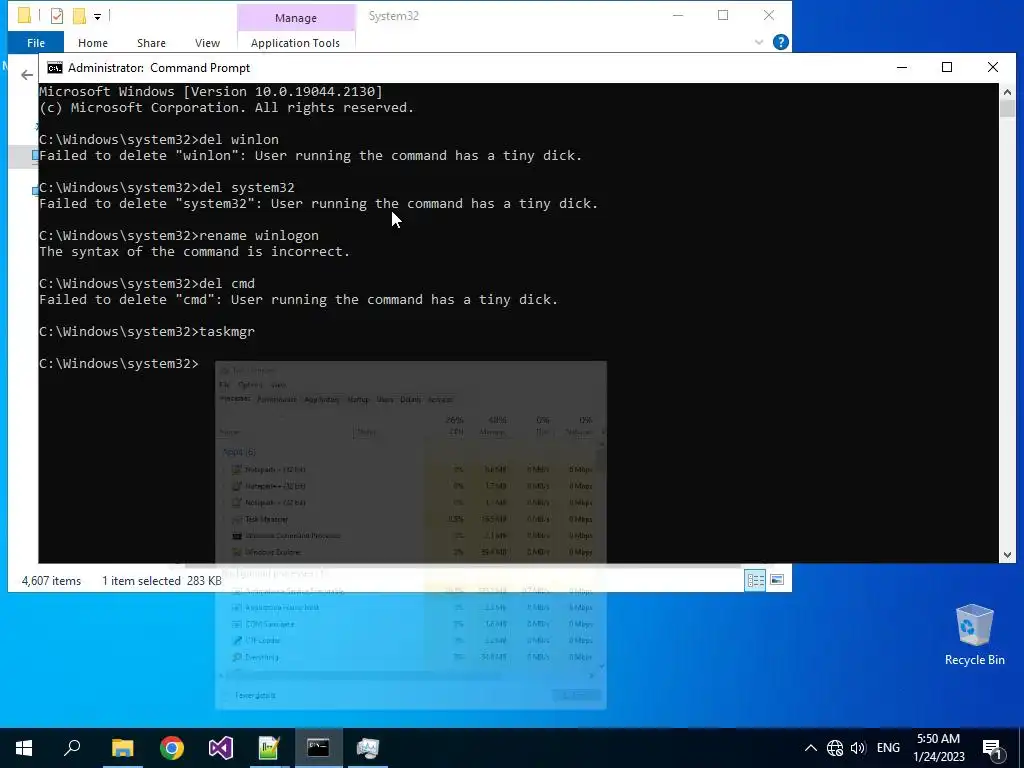Launch Google Chrome from the taskbar
Screen dimensions: 1024x768
172,748
